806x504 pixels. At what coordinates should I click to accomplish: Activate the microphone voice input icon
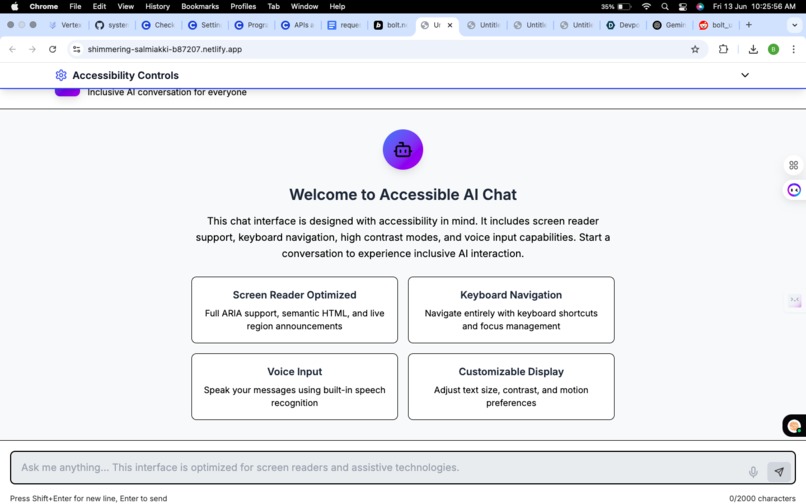click(x=753, y=472)
